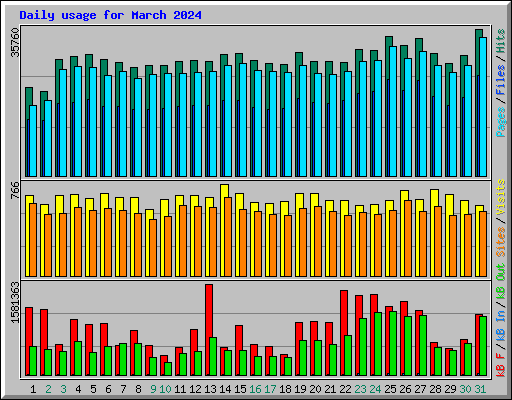The width and height of the screenshot is (512, 400).
Task: Click day label 10 on x-axis
Action: [x=165, y=389]
